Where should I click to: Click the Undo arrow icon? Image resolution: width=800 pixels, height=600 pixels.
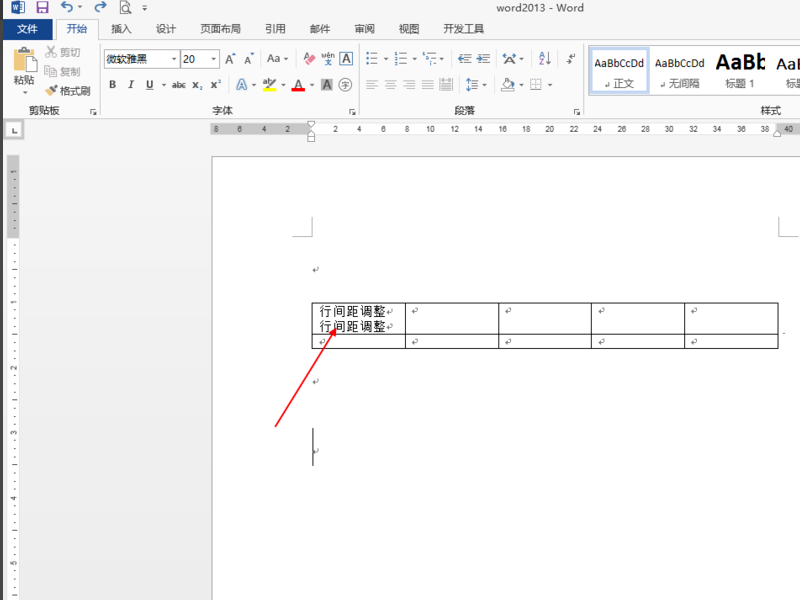pyautogui.click(x=66, y=8)
